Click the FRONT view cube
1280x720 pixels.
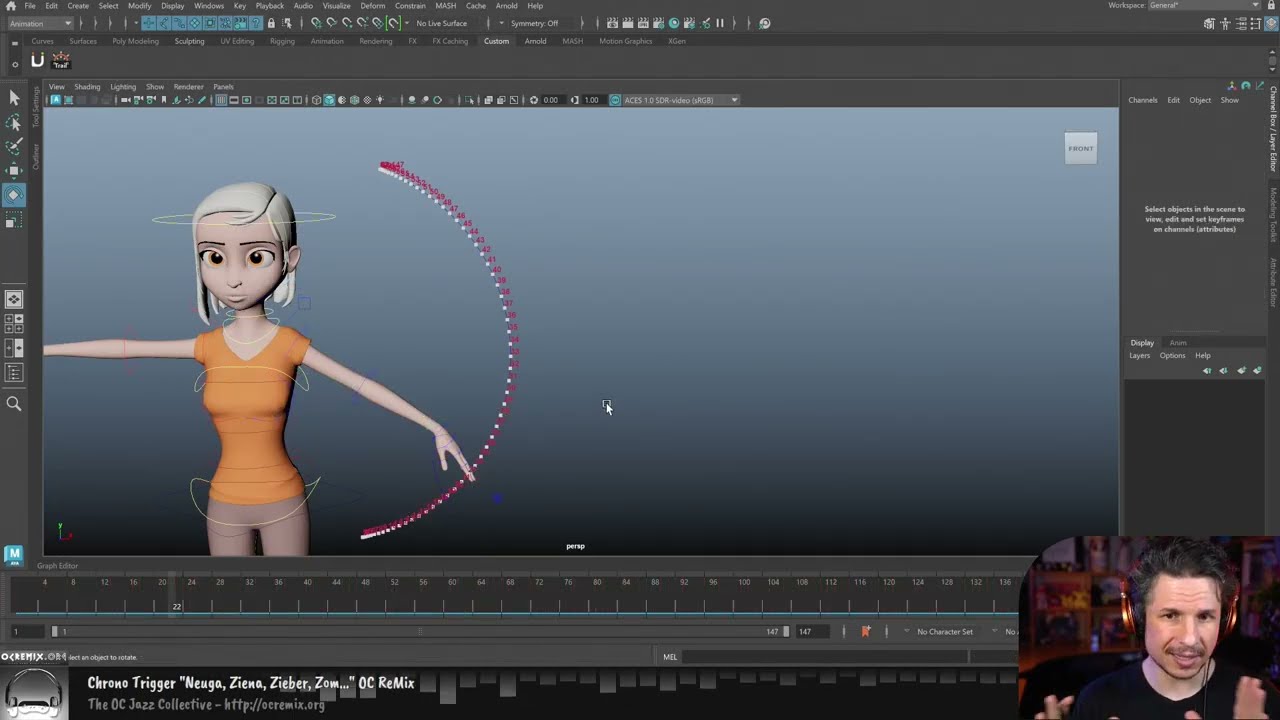[x=1080, y=148]
